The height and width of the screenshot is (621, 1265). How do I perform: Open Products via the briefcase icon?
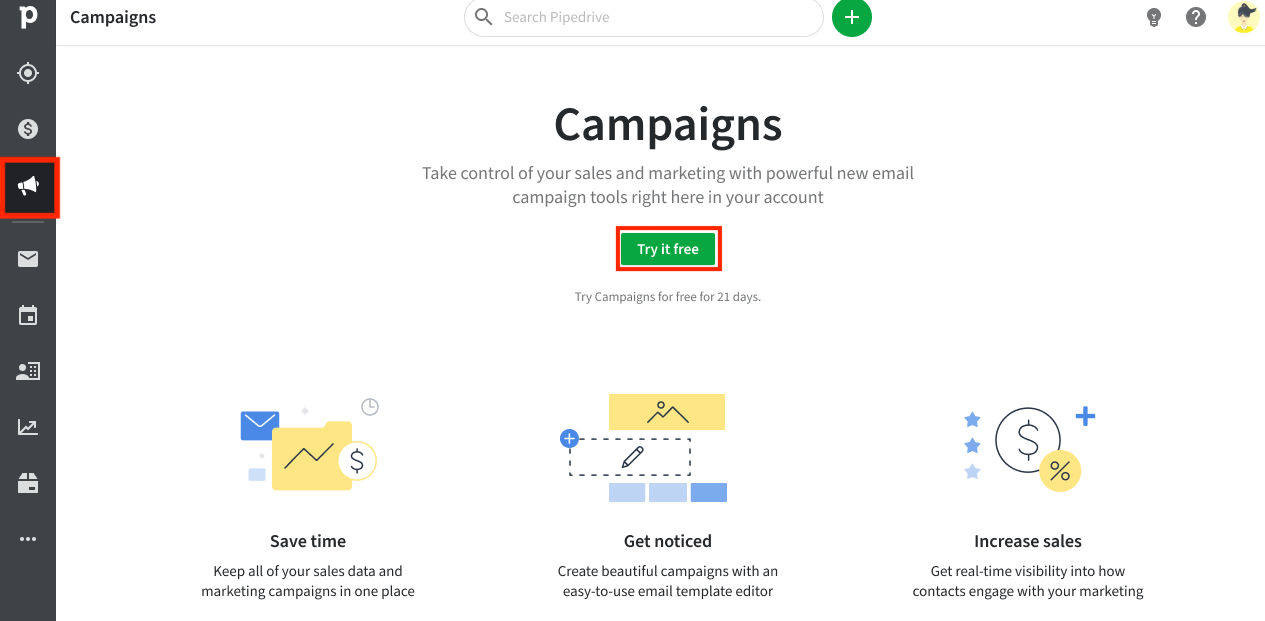[28, 482]
